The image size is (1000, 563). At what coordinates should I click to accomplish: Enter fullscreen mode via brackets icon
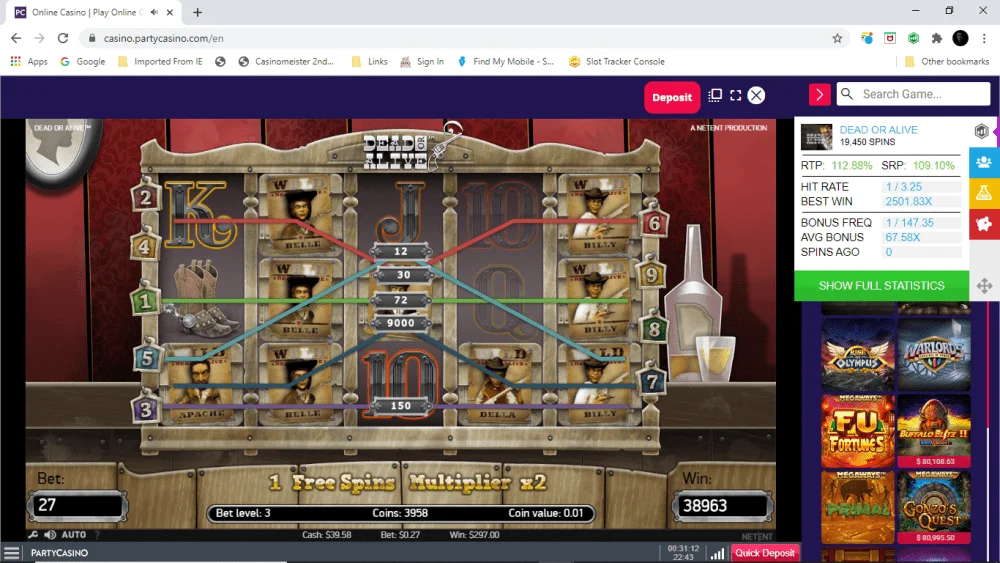735,95
